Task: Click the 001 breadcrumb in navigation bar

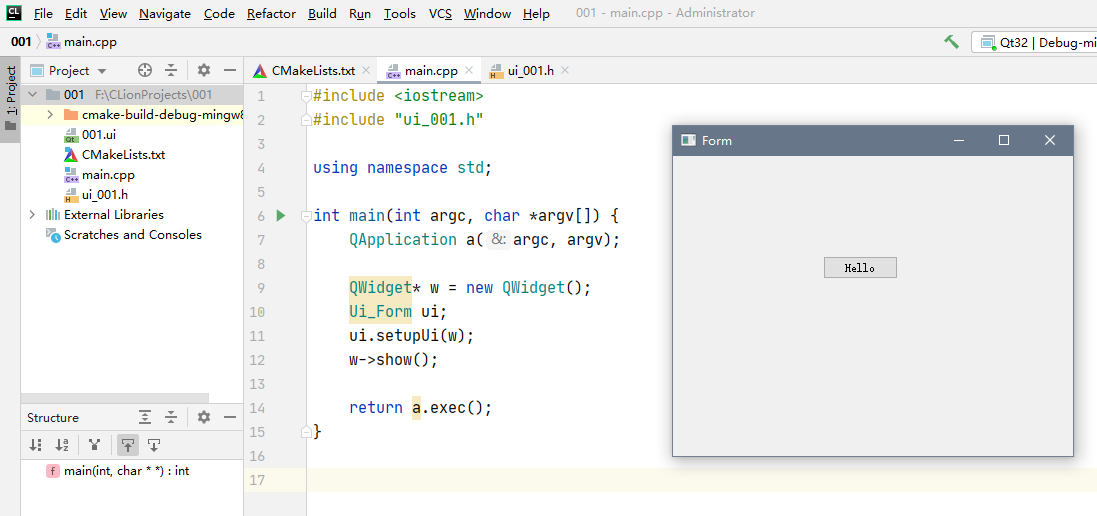Action: (x=21, y=42)
